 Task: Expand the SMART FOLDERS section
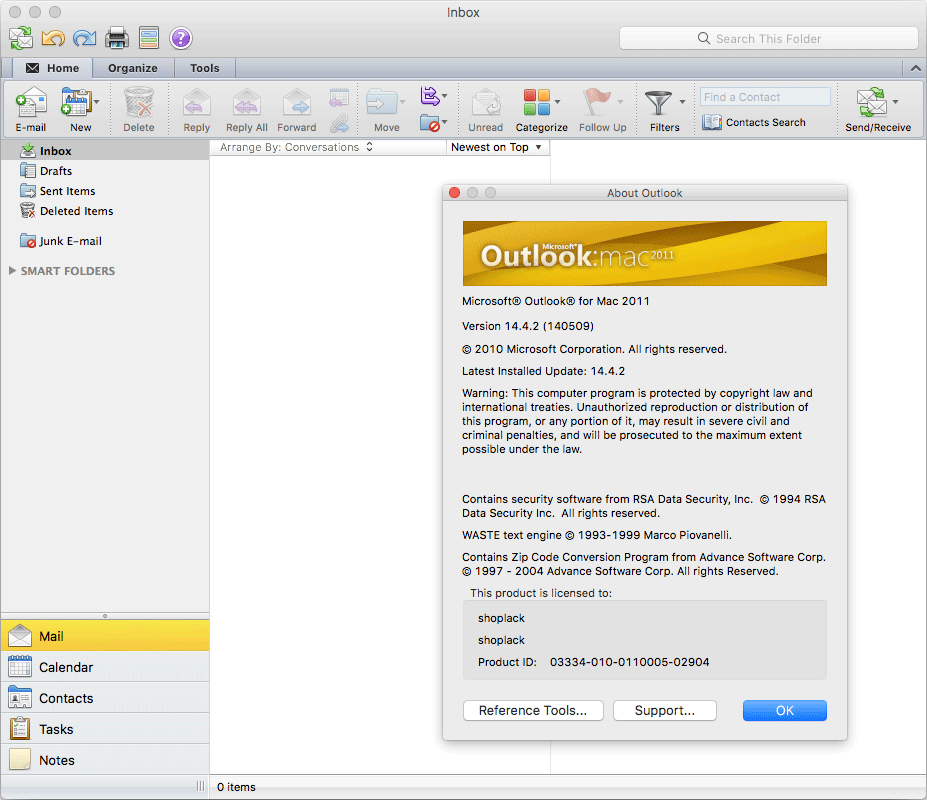click(x=12, y=271)
